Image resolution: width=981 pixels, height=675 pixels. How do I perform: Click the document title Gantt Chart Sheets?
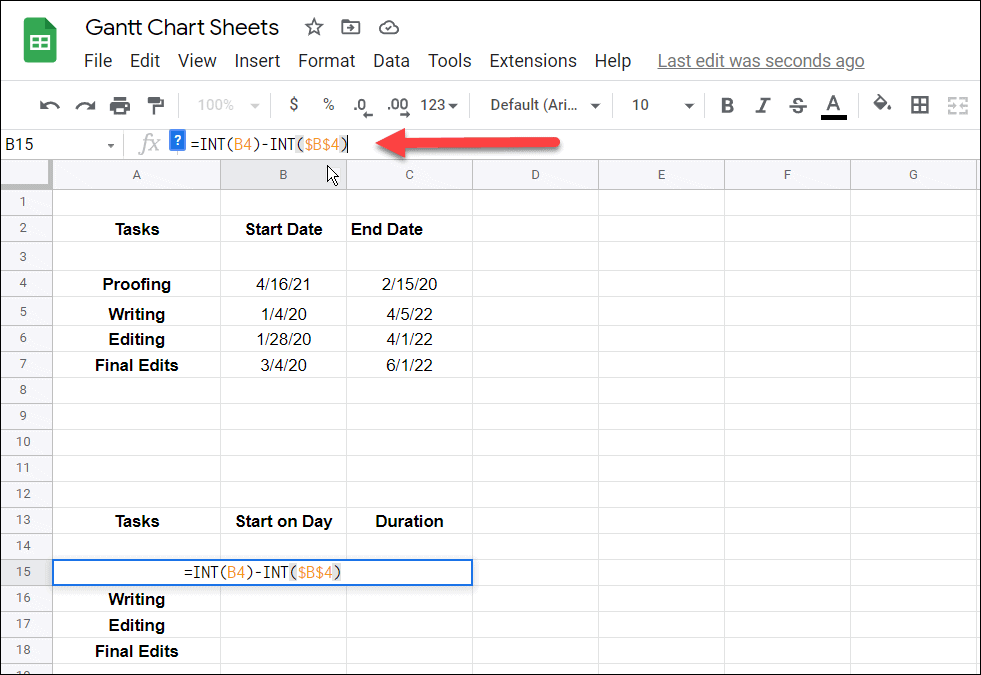tap(182, 28)
